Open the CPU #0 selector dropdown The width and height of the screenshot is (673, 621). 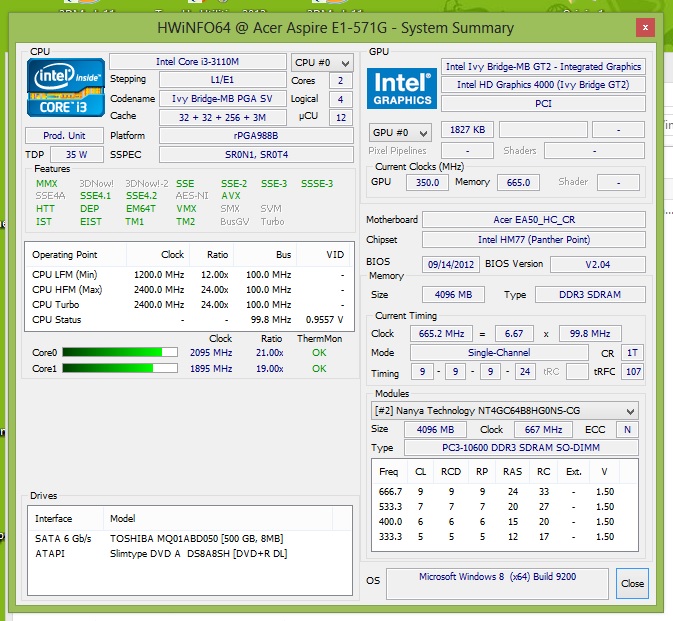coord(322,63)
